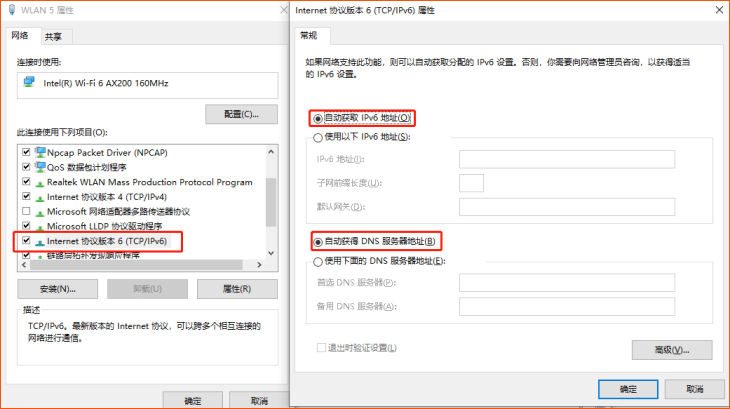Toggle the Microsoft LLDP 协议驱动程序 checkbox

click(26, 226)
